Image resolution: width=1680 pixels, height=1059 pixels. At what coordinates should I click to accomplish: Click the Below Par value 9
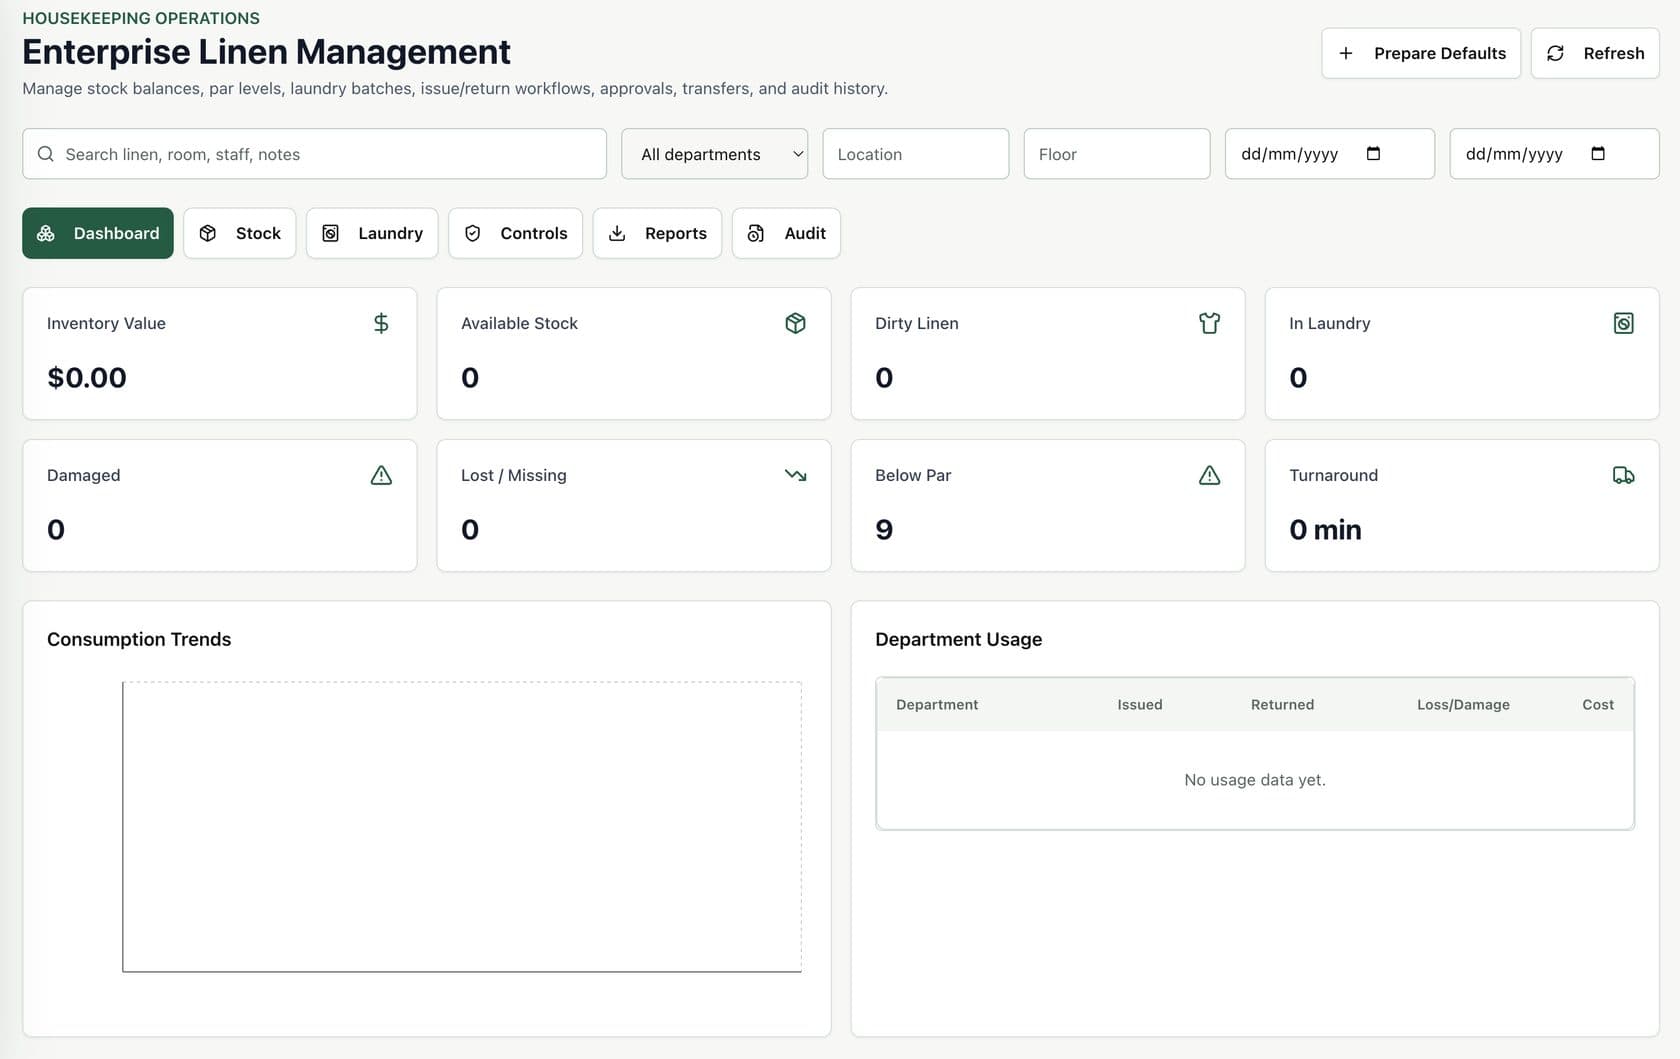(x=884, y=530)
